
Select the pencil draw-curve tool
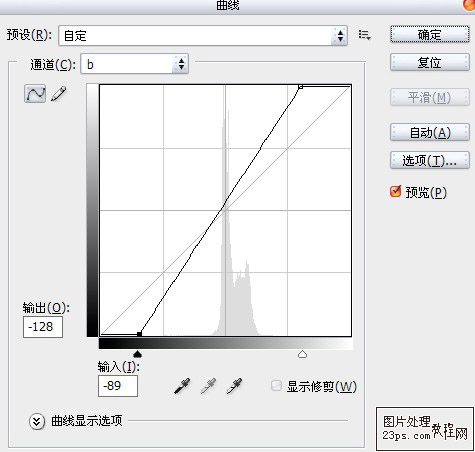[59, 94]
